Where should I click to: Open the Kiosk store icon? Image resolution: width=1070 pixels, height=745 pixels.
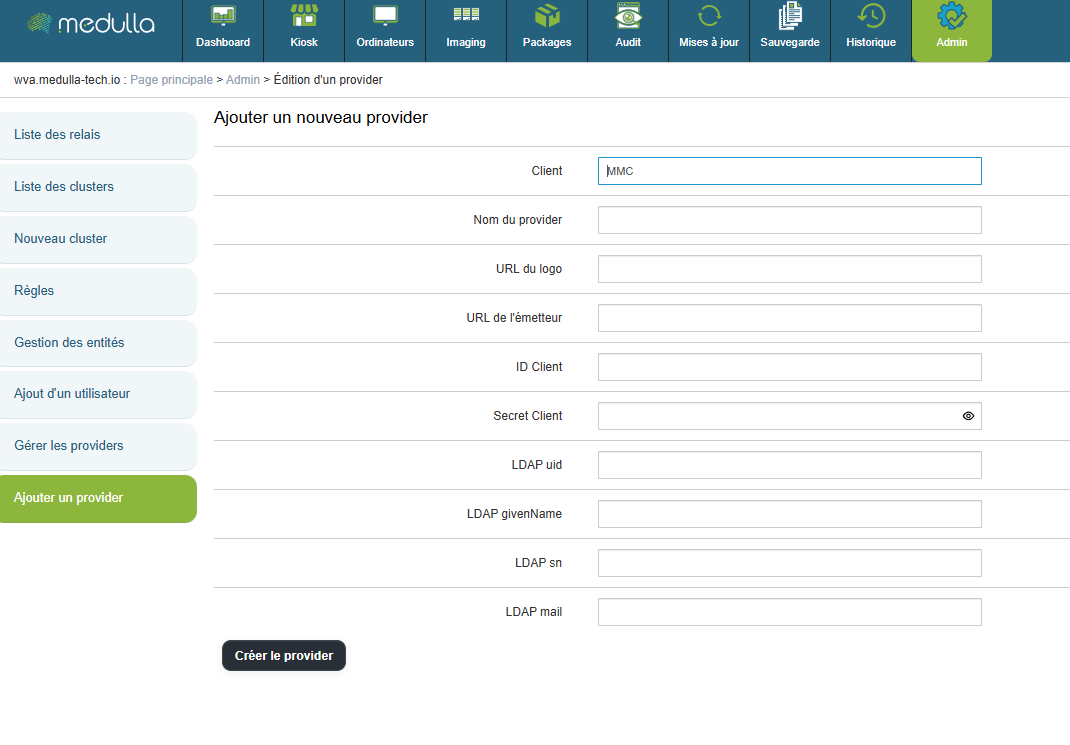click(304, 17)
